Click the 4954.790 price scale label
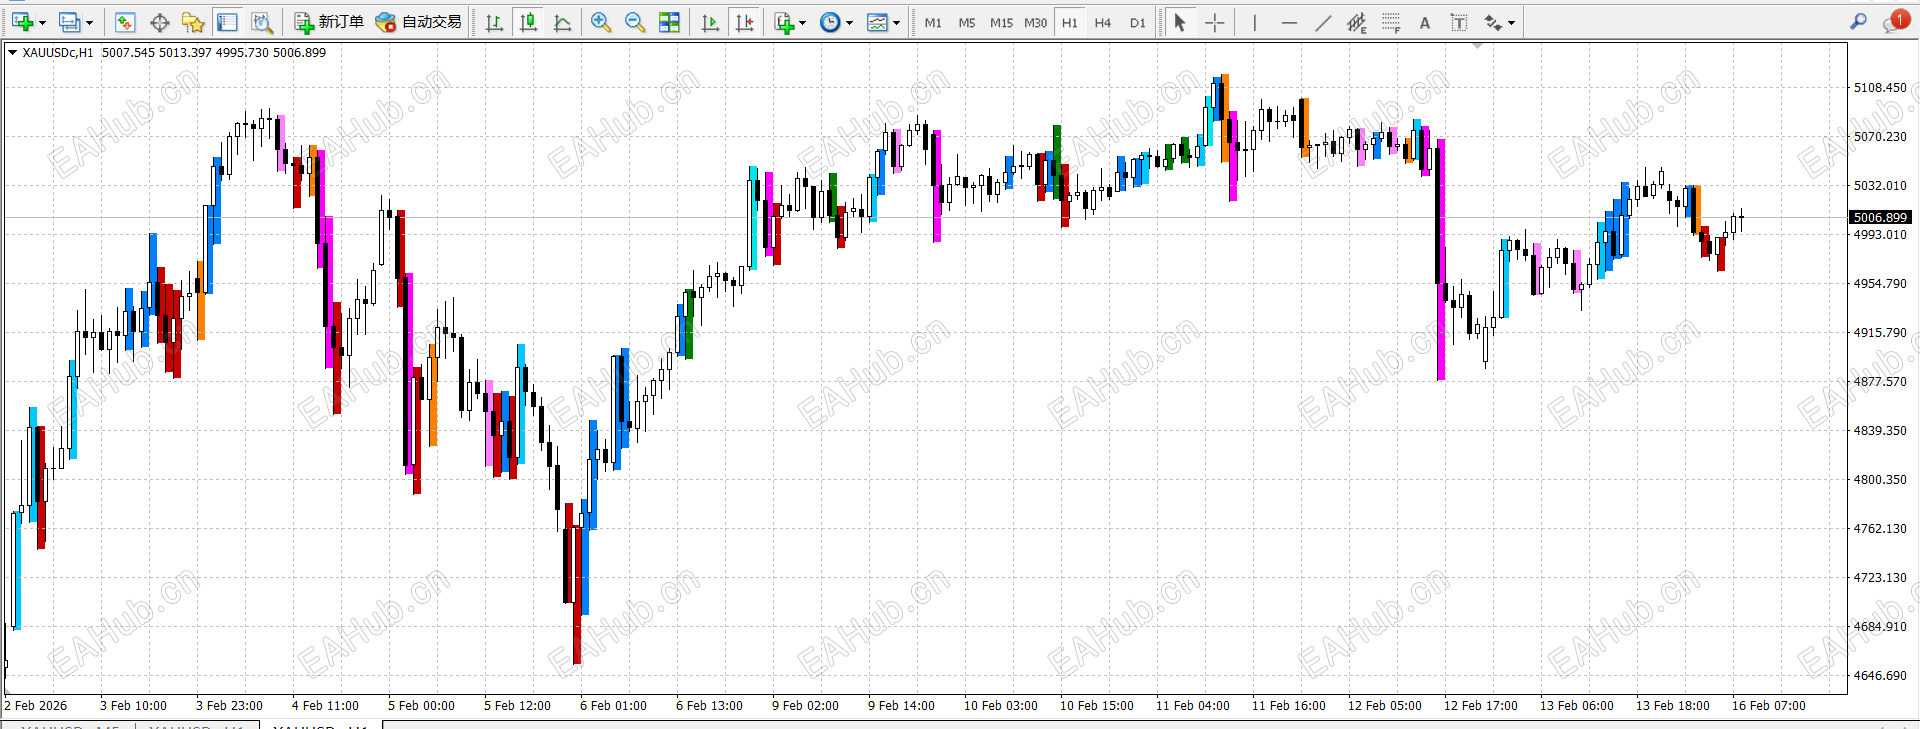1920x729 pixels. (1880, 284)
